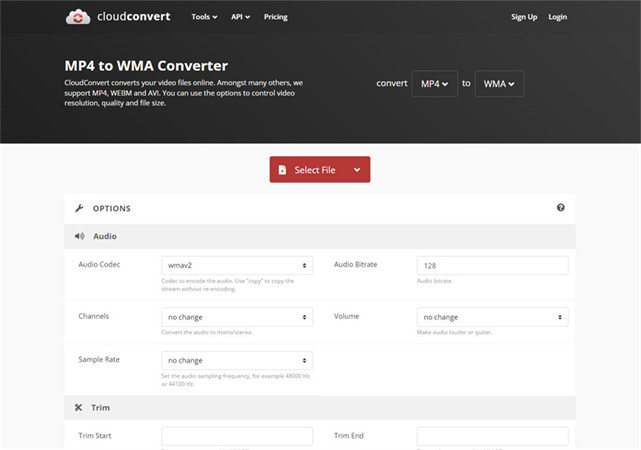Click the Trim Start input field
This screenshot has height=450, width=641.
point(237,437)
